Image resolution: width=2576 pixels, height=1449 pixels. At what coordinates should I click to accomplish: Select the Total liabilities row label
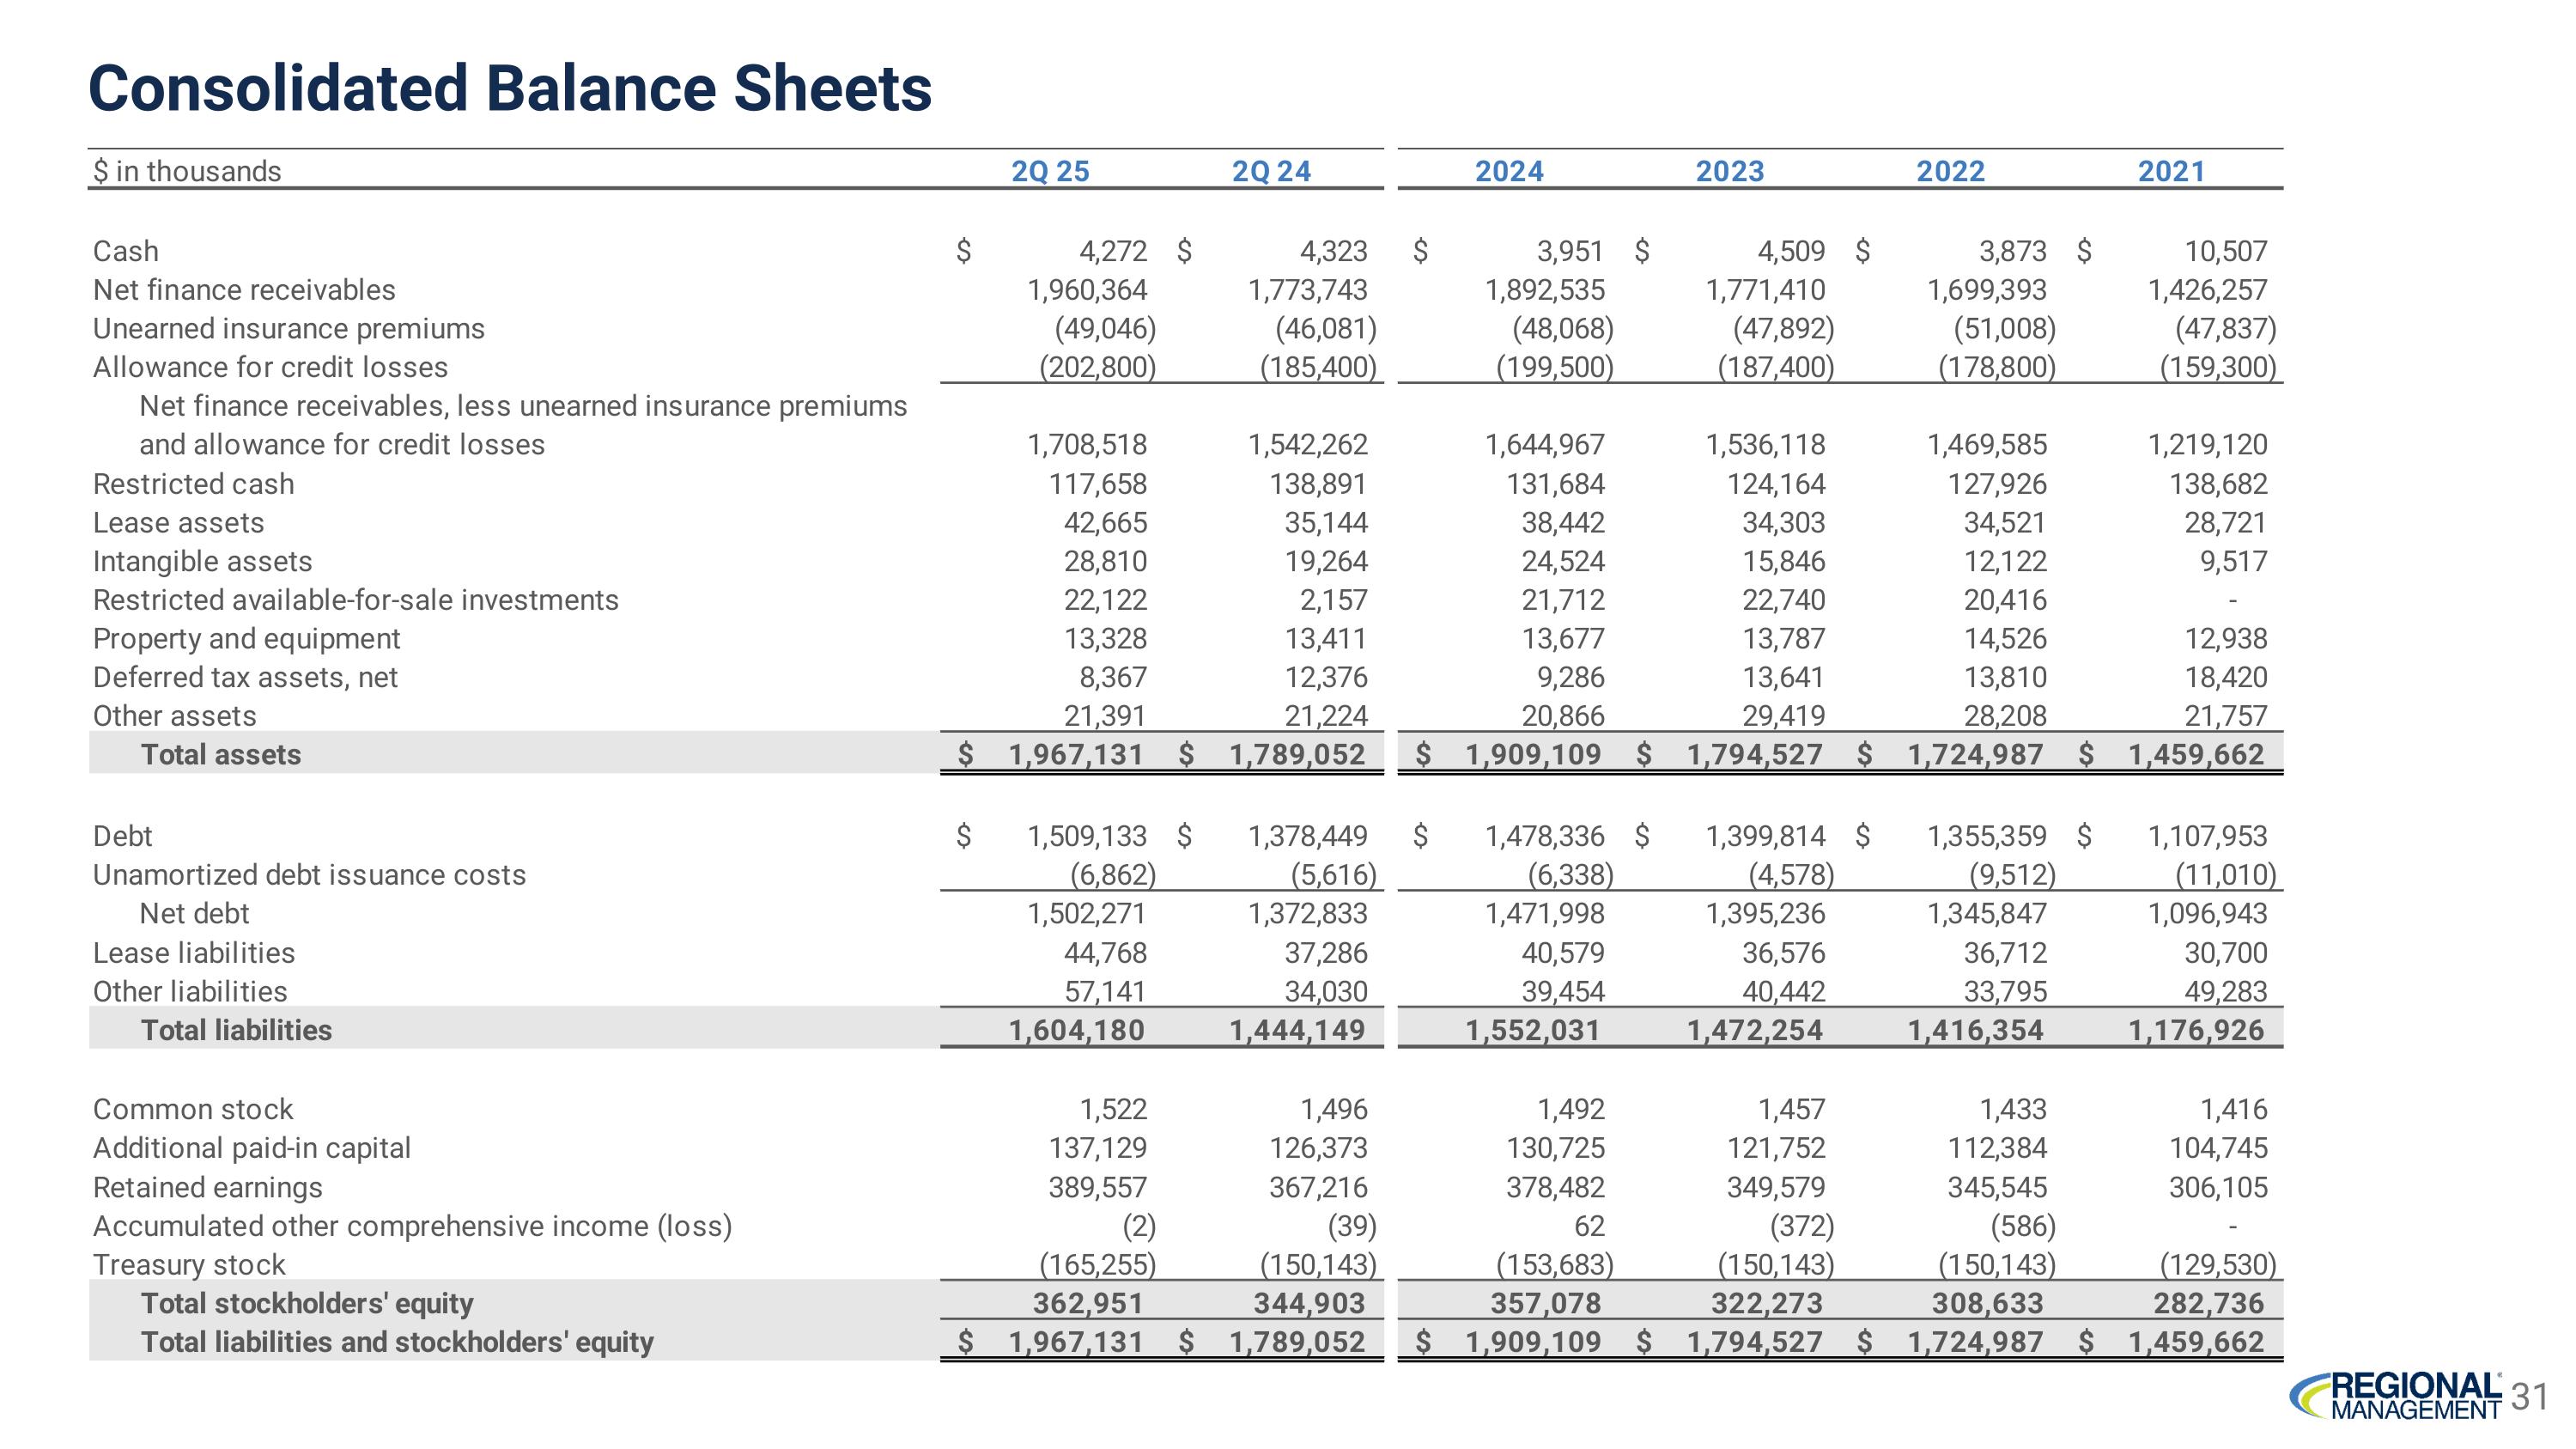pos(236,1030)
